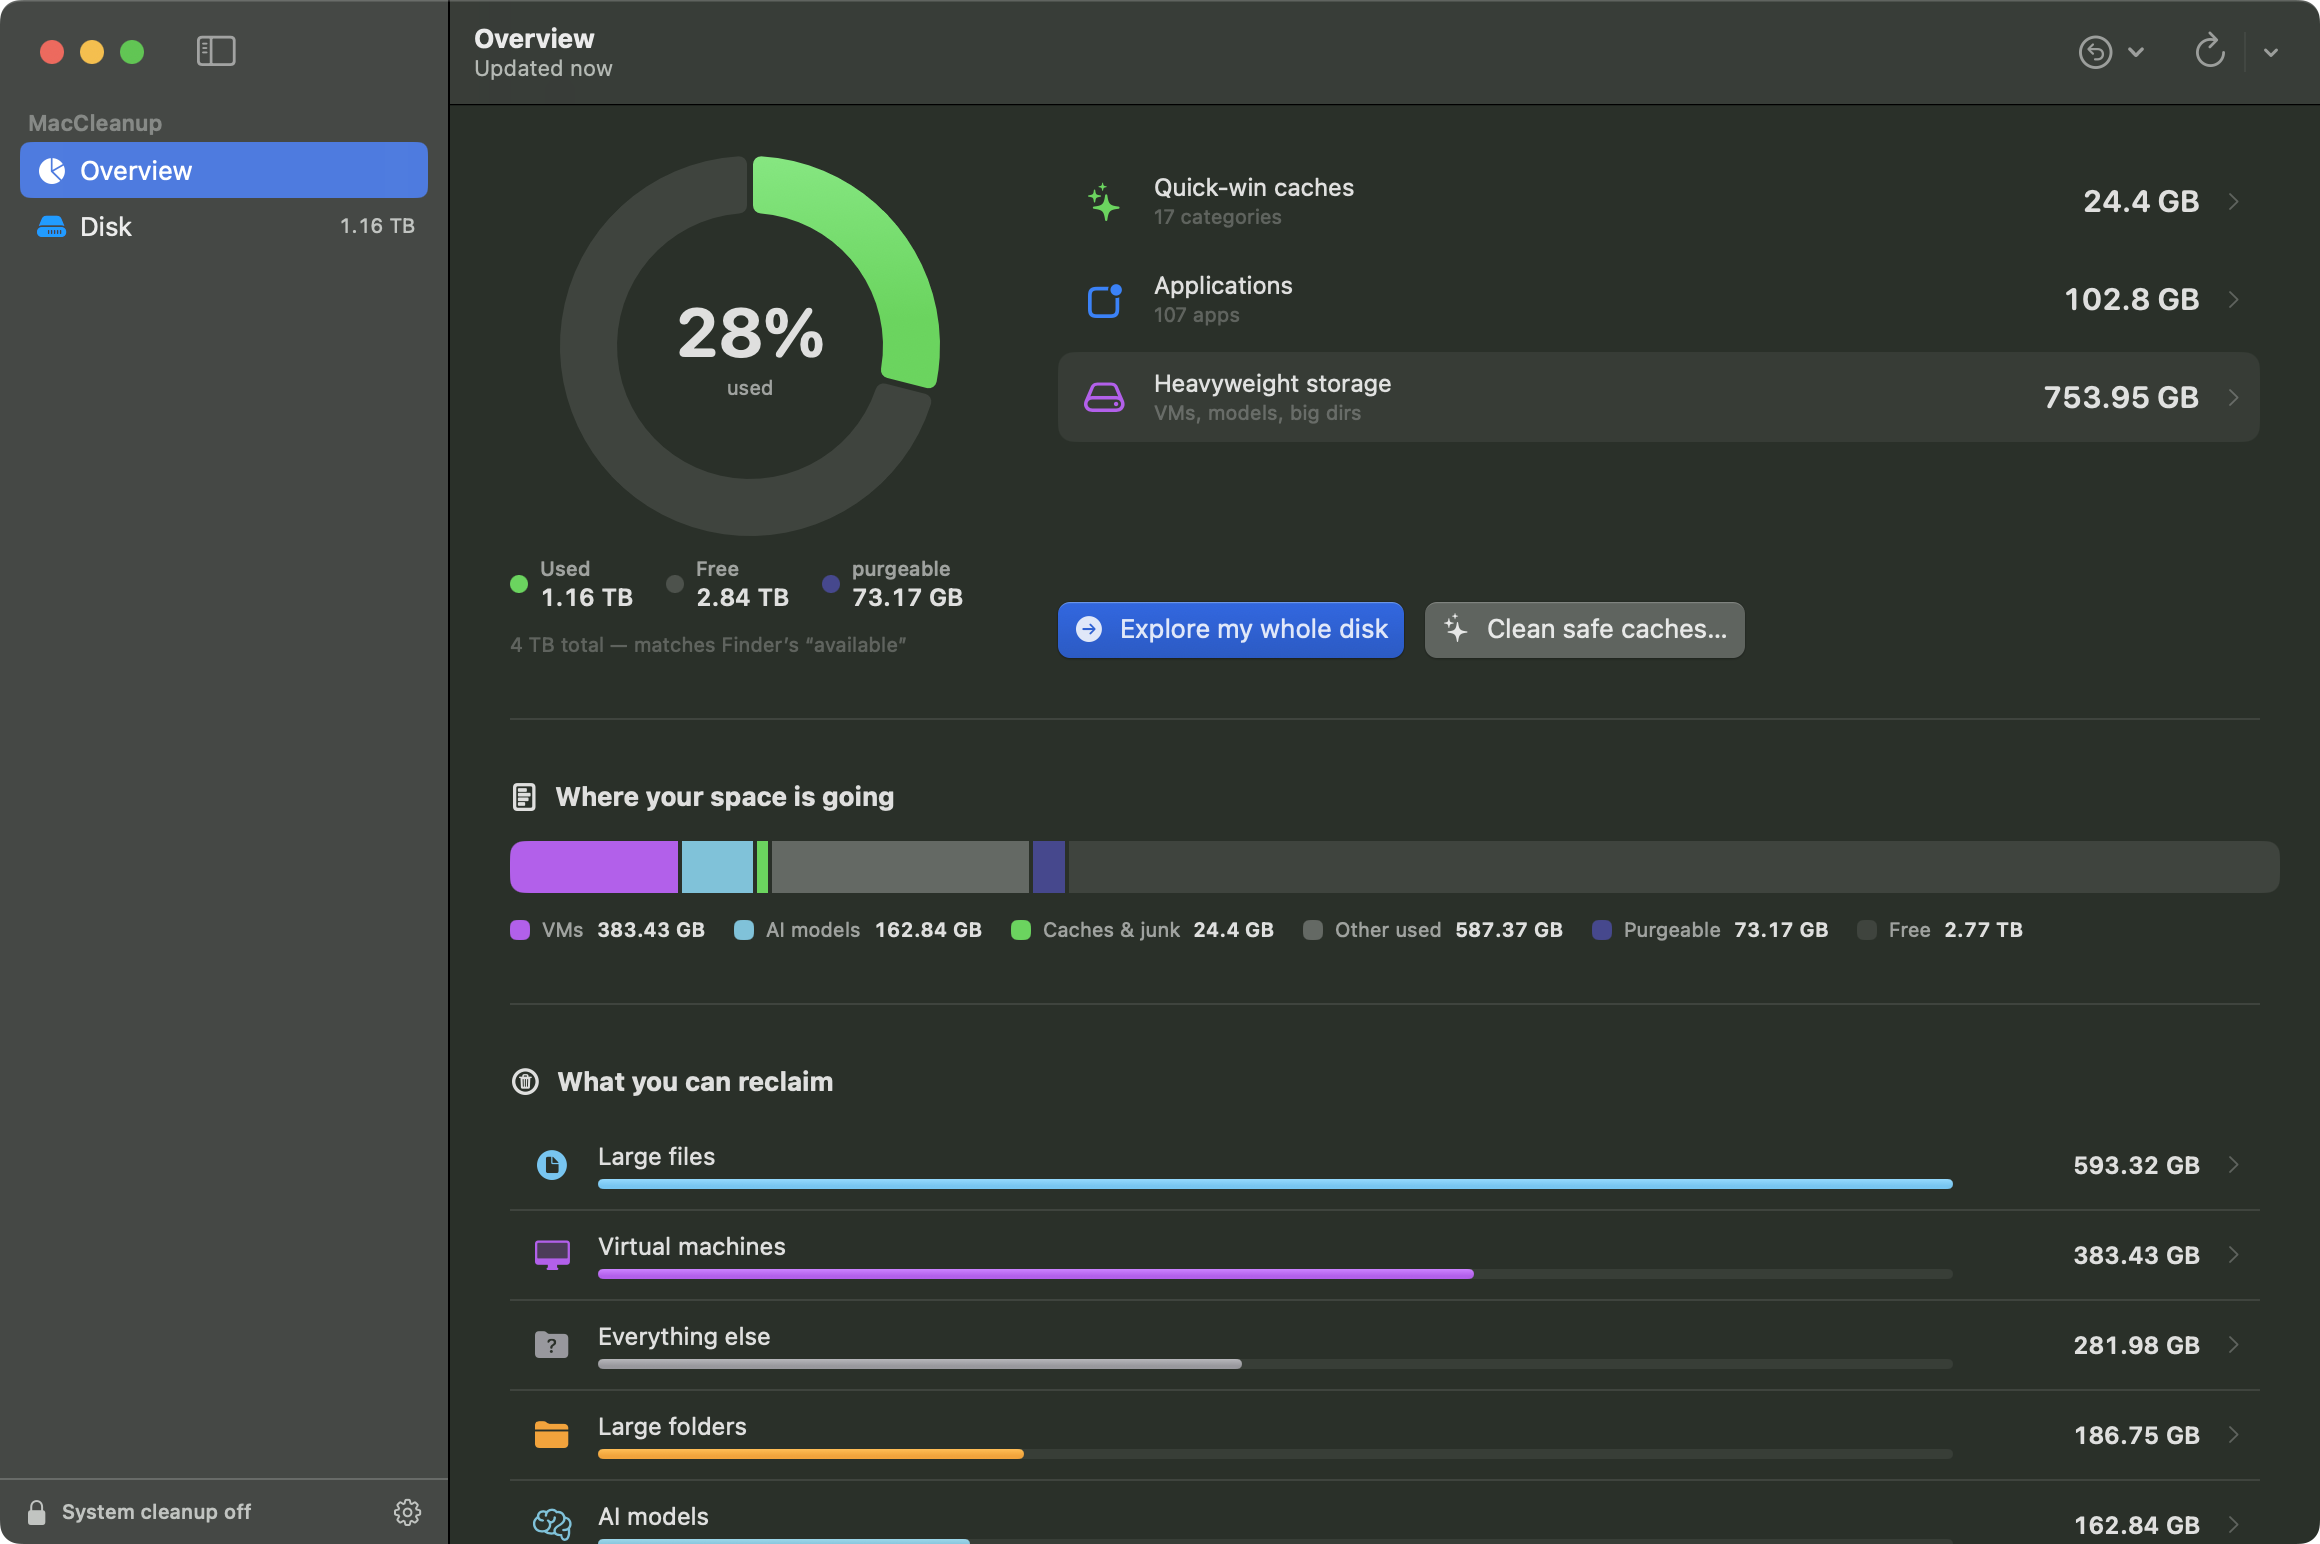The height and width of the screenshot is (1544, 2320).
Task: Open the Applications row
Action: [1659, 300]
